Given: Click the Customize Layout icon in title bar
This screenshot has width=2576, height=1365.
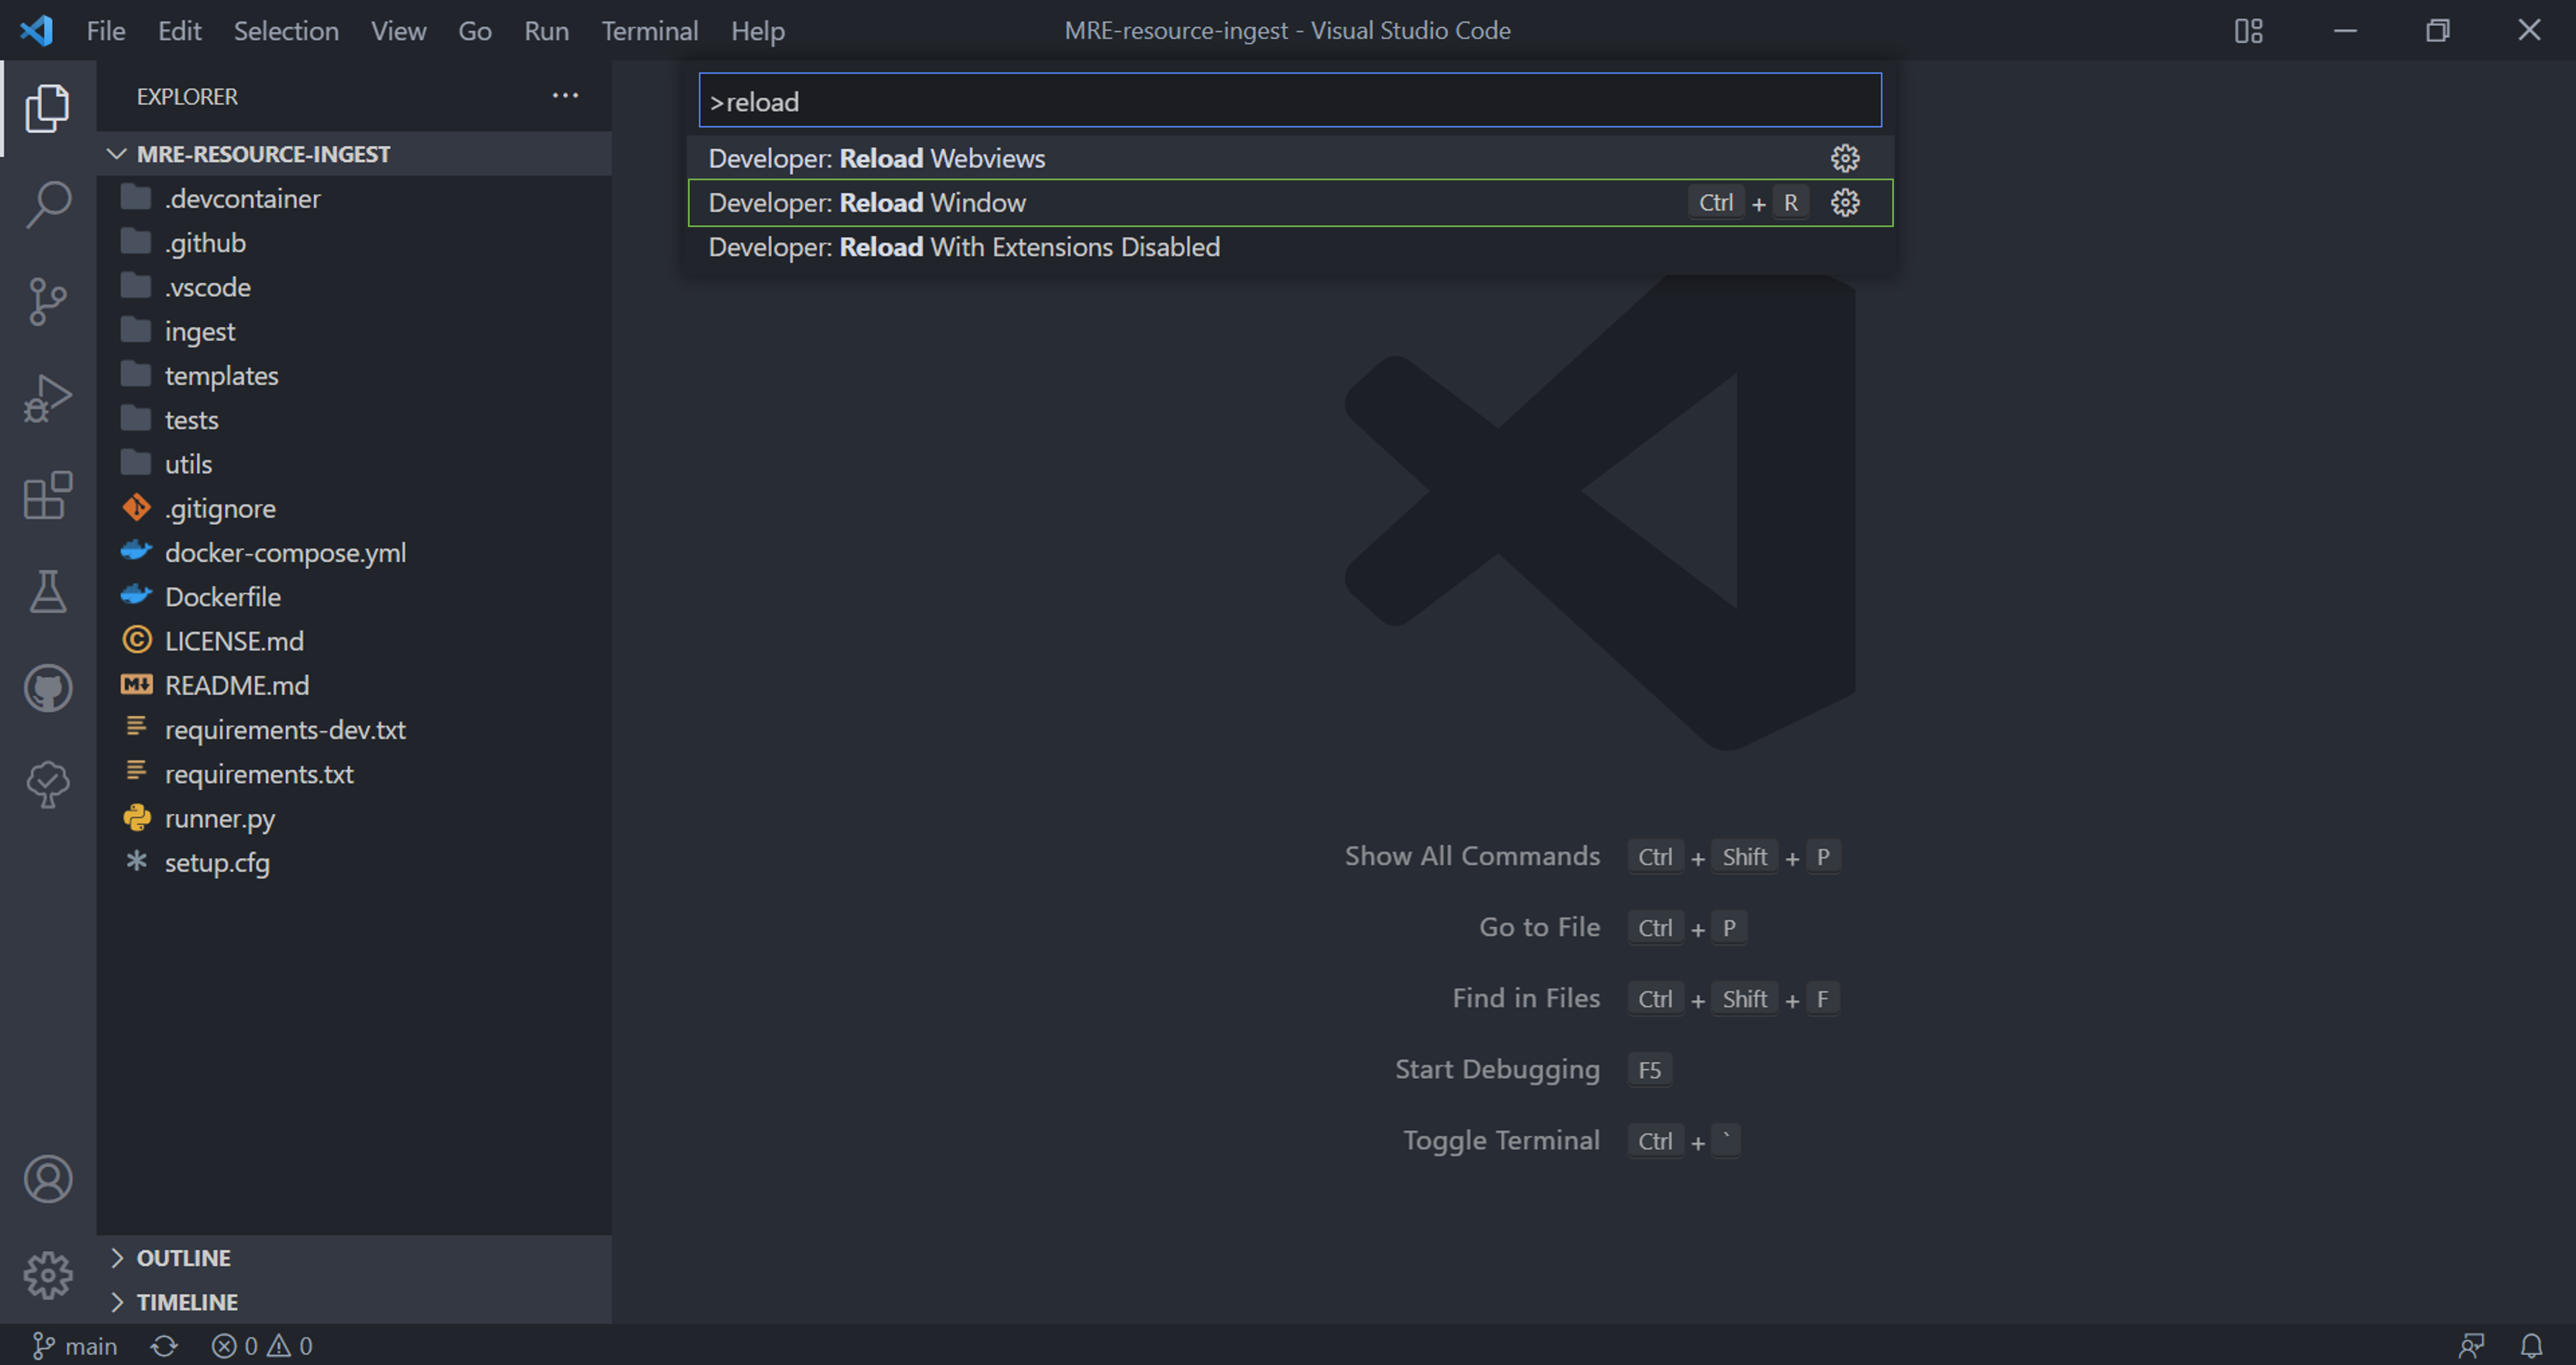Looking at the screenshot, I should pyautogui.click(x=2248, y=31).
